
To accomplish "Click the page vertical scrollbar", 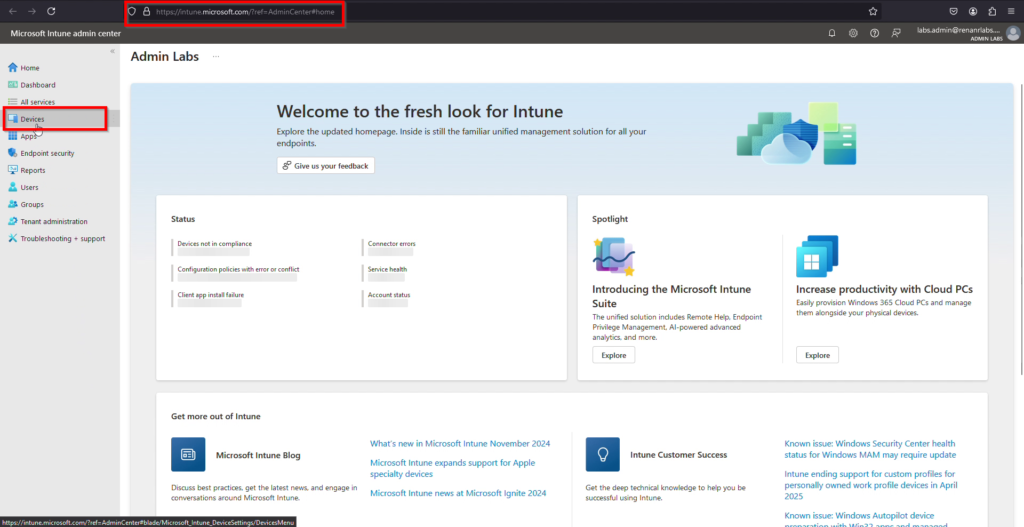I will pos(1020,229).
